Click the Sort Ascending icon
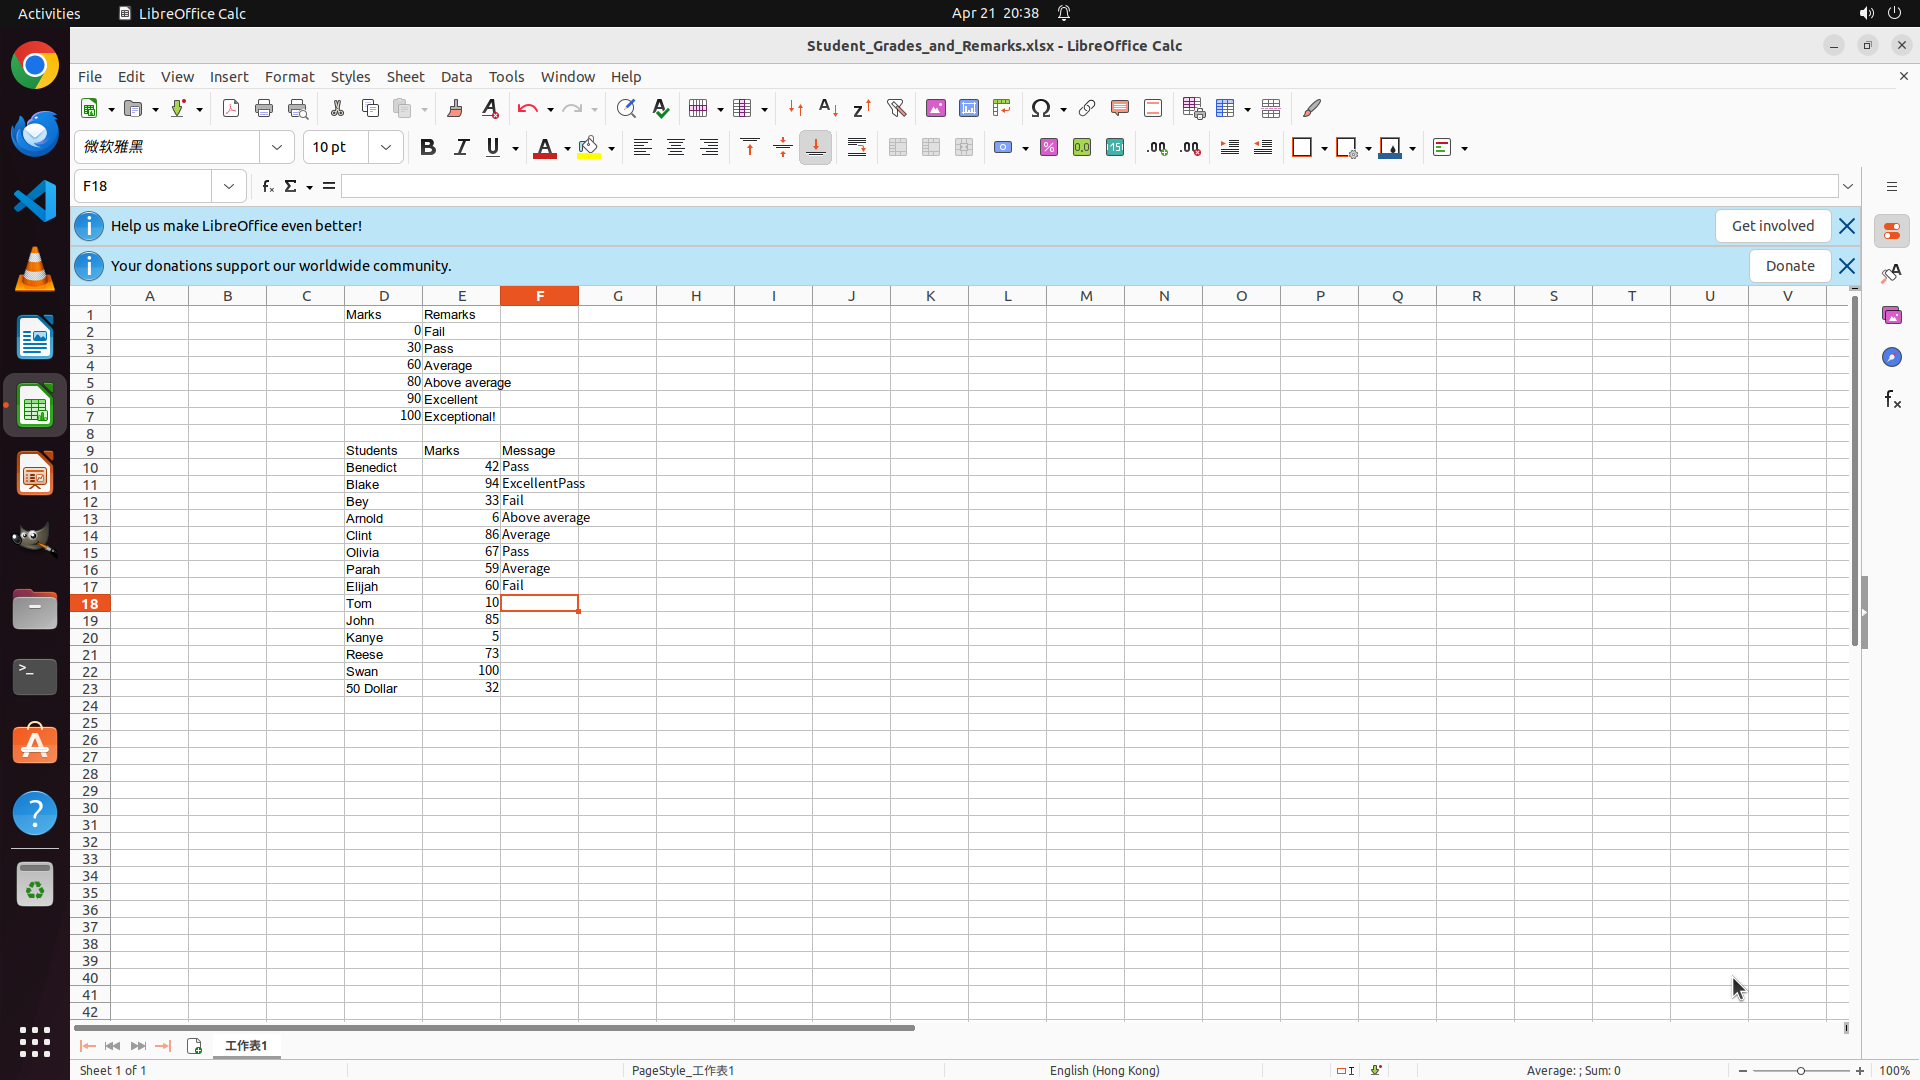The height and width of the screenshot is (1080, 1920). (828, 108)
